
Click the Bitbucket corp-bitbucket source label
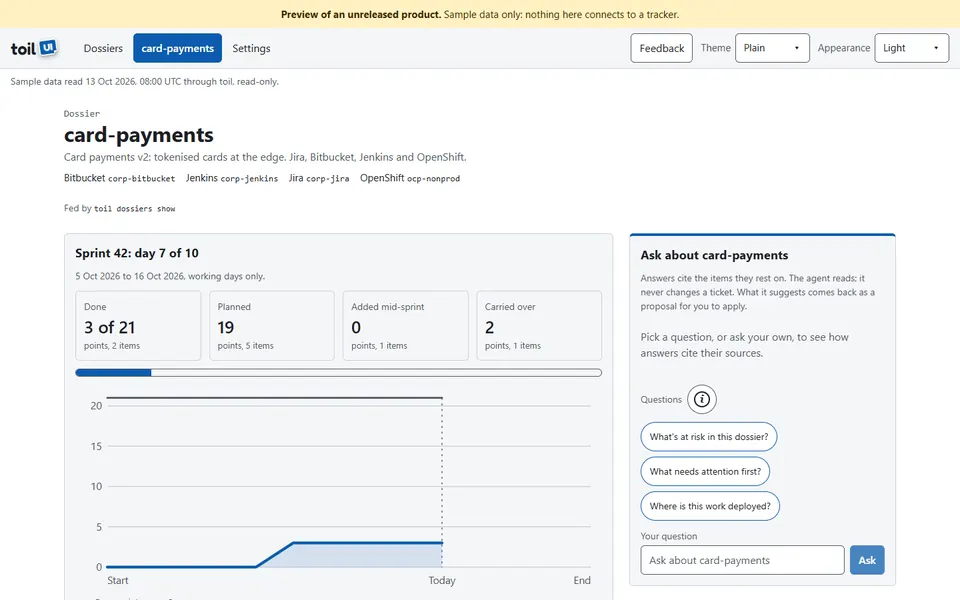(x=119, y=178)
